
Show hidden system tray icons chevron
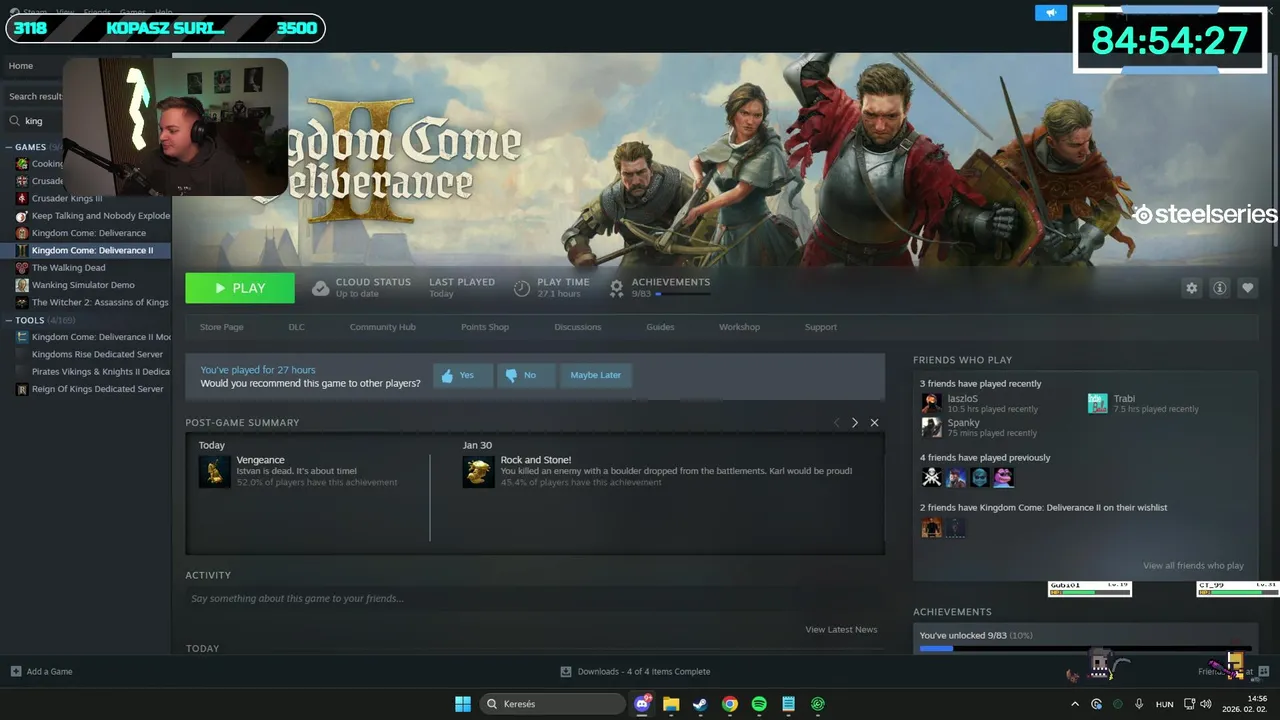pos(1075,704)
